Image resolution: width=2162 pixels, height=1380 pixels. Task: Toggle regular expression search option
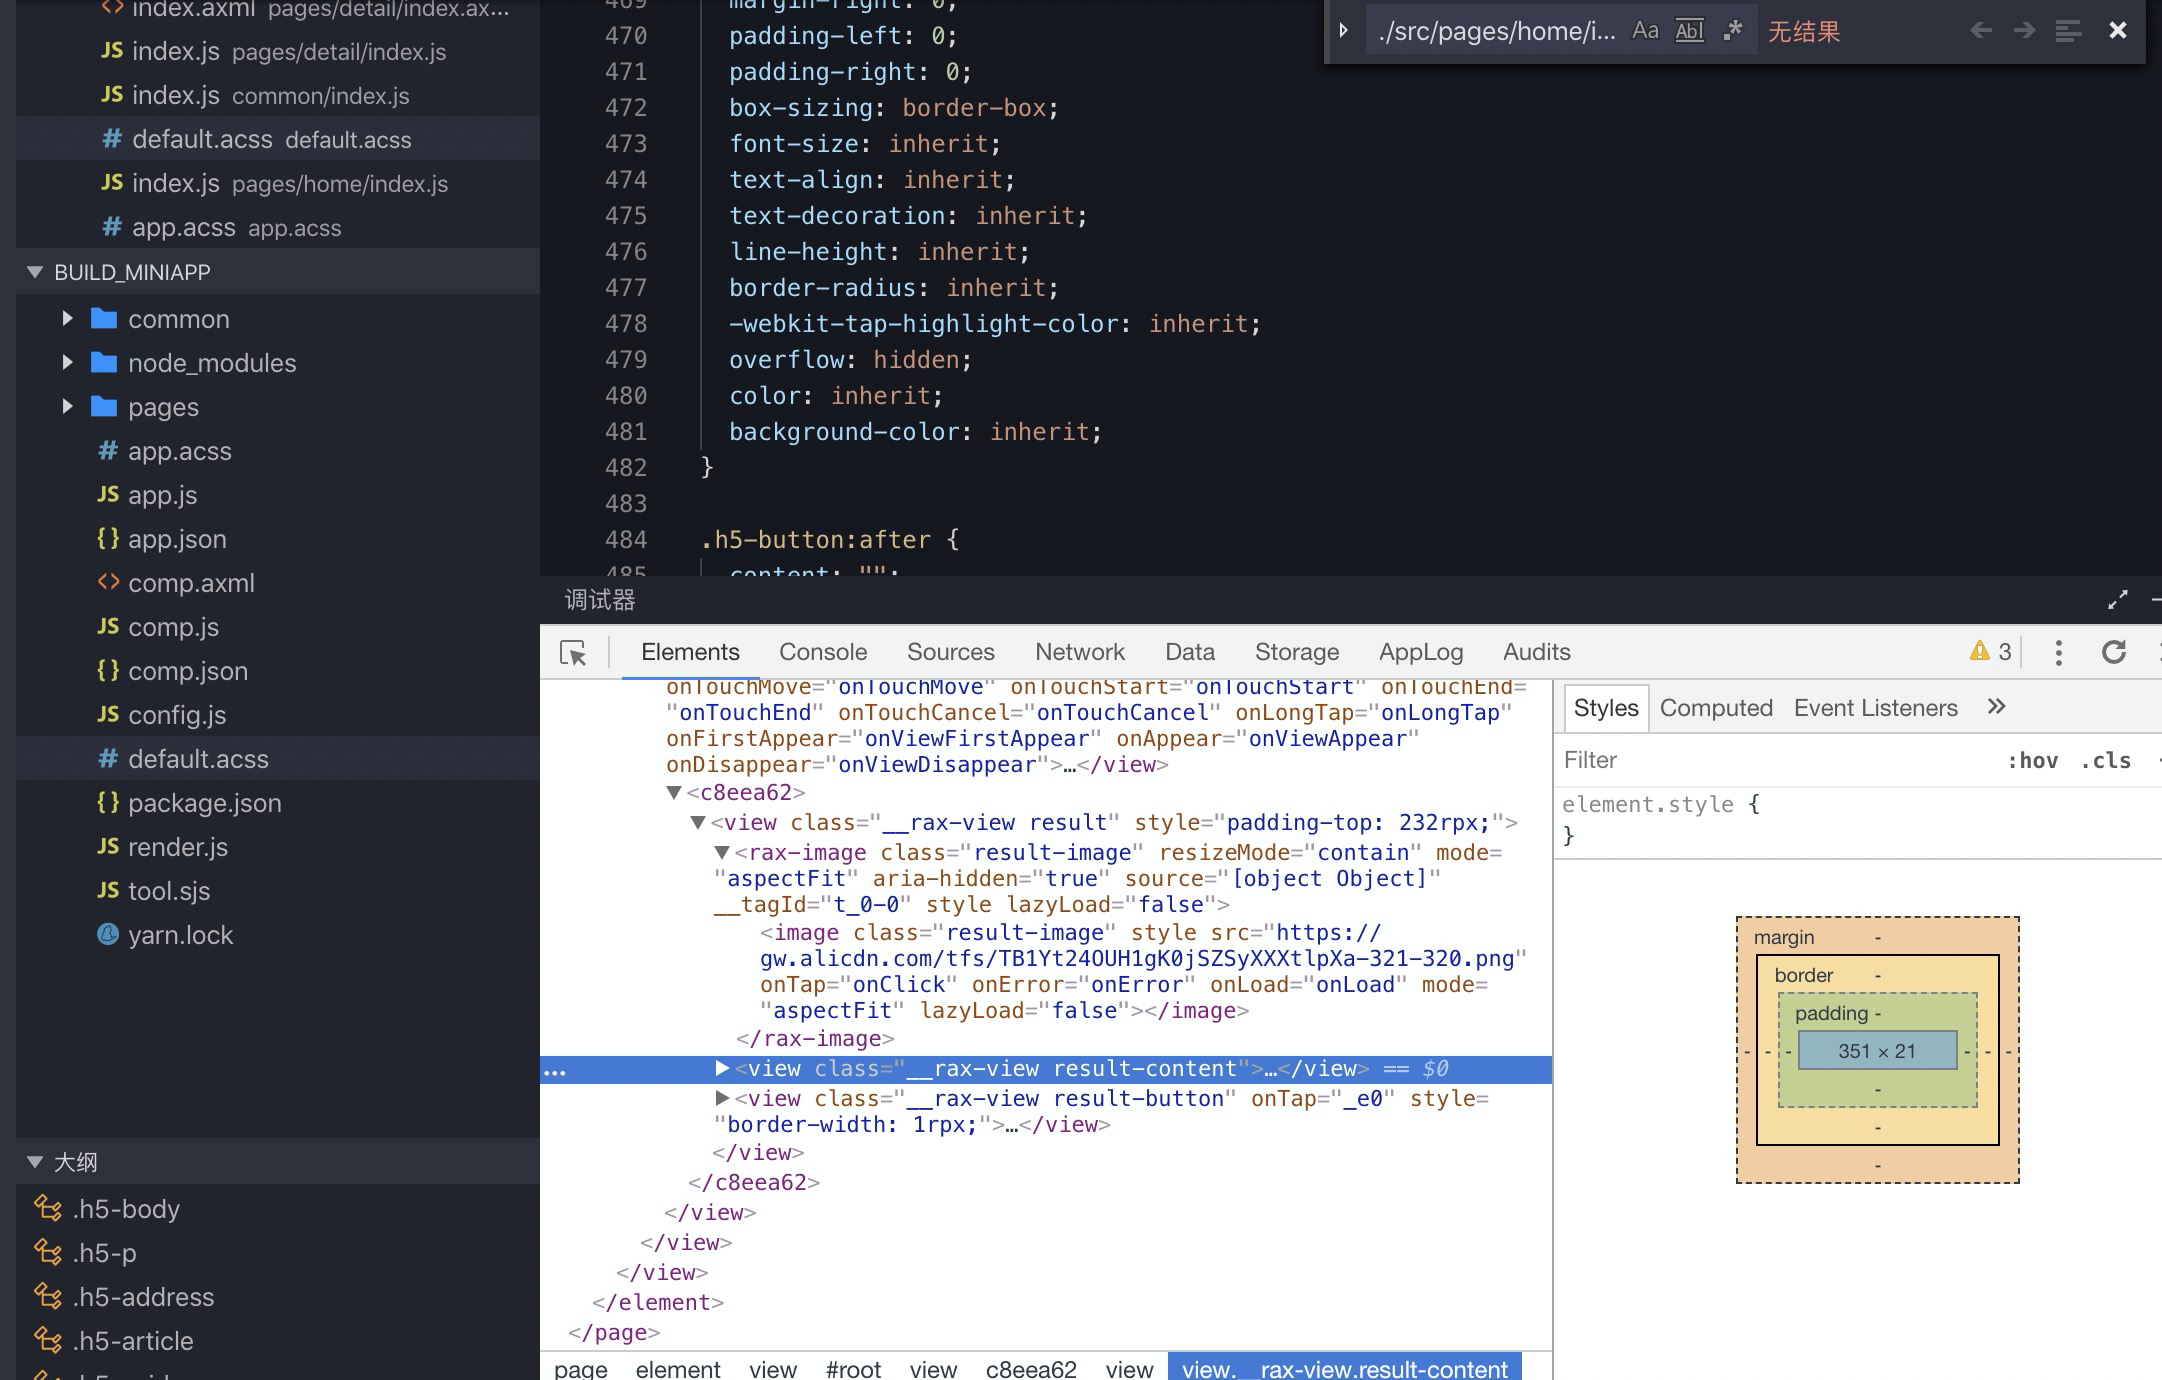[1733, 31]
